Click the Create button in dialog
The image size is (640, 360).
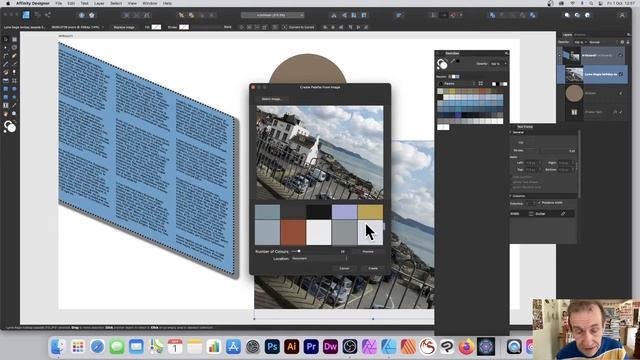coord(373,268)
